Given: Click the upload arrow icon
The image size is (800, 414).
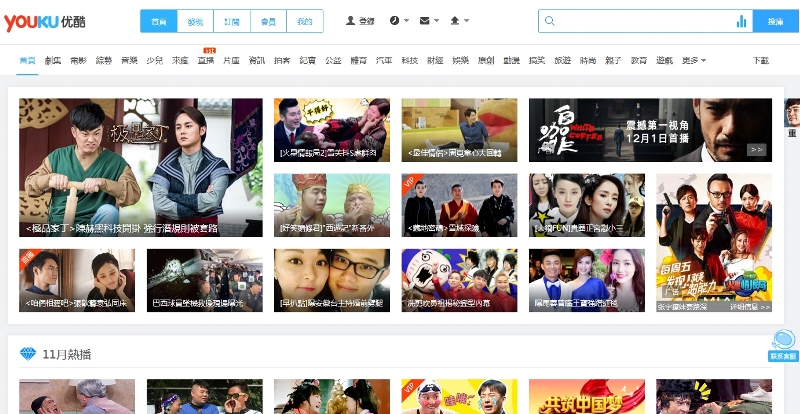Looking at the screenshot, I should click(455, 21).
